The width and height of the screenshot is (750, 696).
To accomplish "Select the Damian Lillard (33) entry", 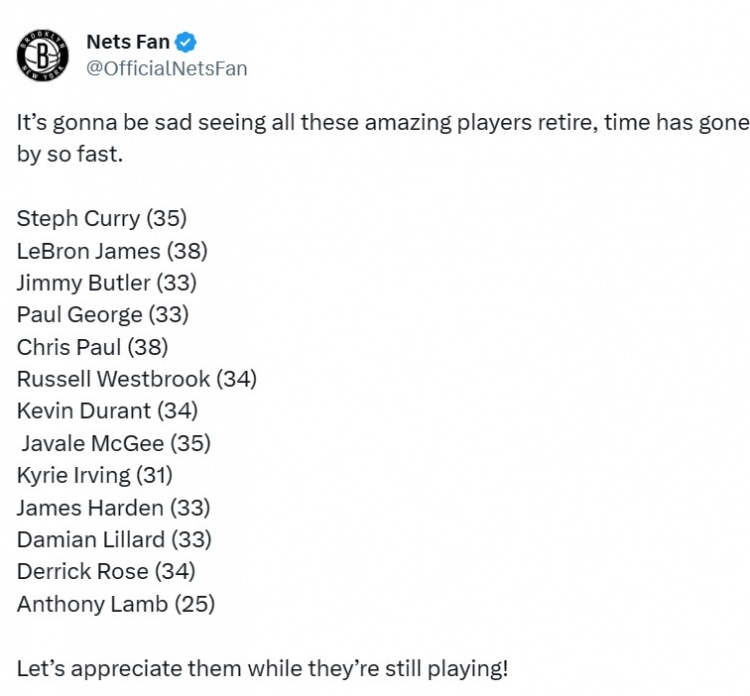I will (114, 540).
